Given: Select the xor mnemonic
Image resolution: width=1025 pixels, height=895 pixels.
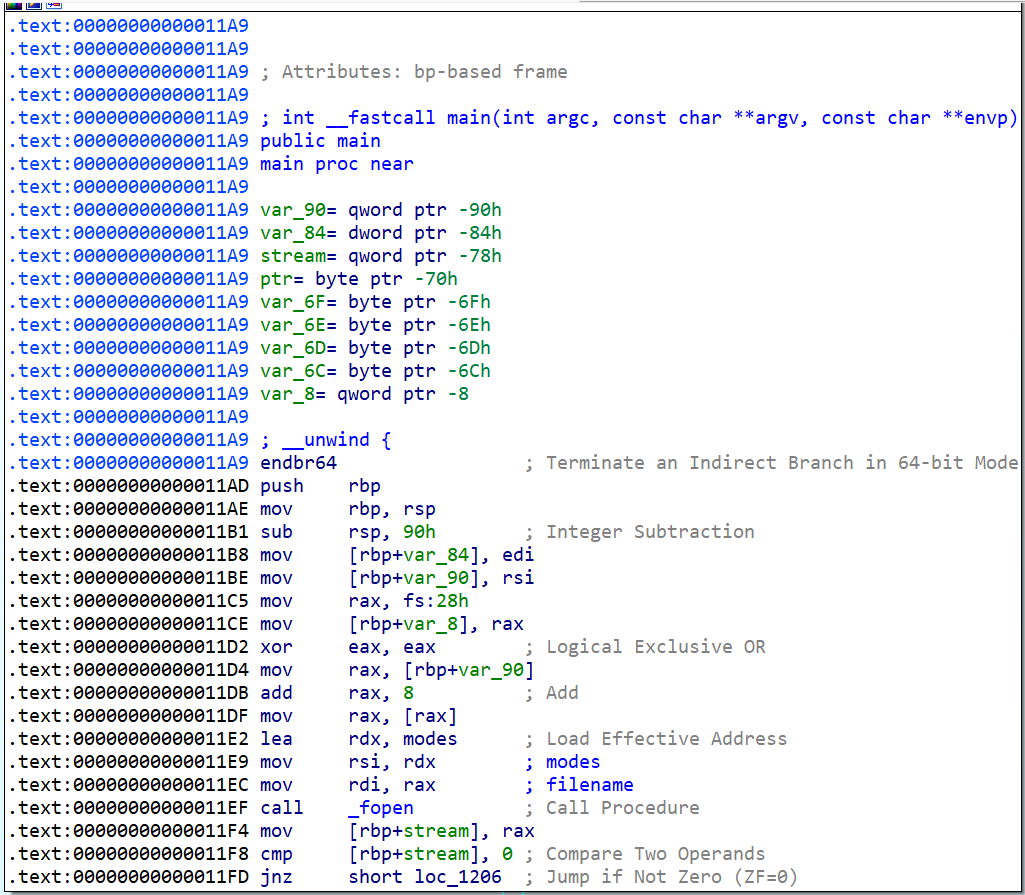Looking at the screenshot, I should coord(277,647).
